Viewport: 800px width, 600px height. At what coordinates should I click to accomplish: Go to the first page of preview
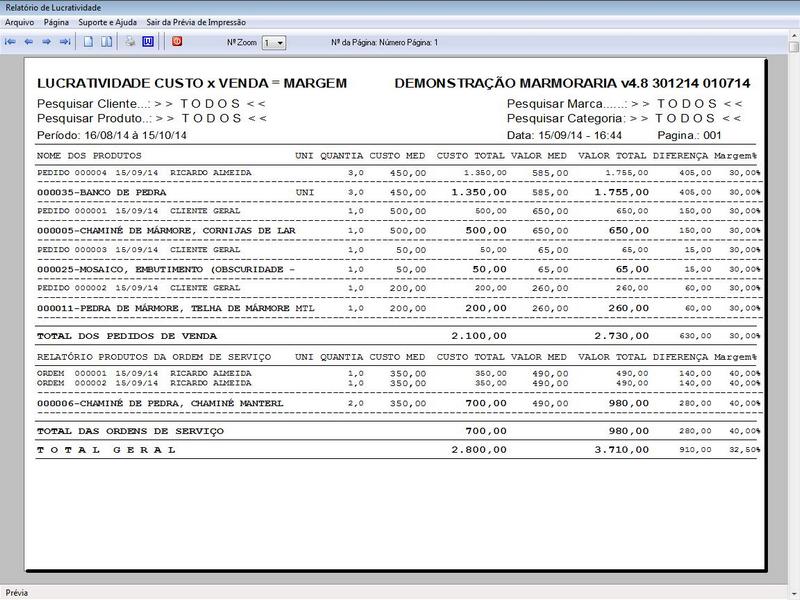point(10,42)
